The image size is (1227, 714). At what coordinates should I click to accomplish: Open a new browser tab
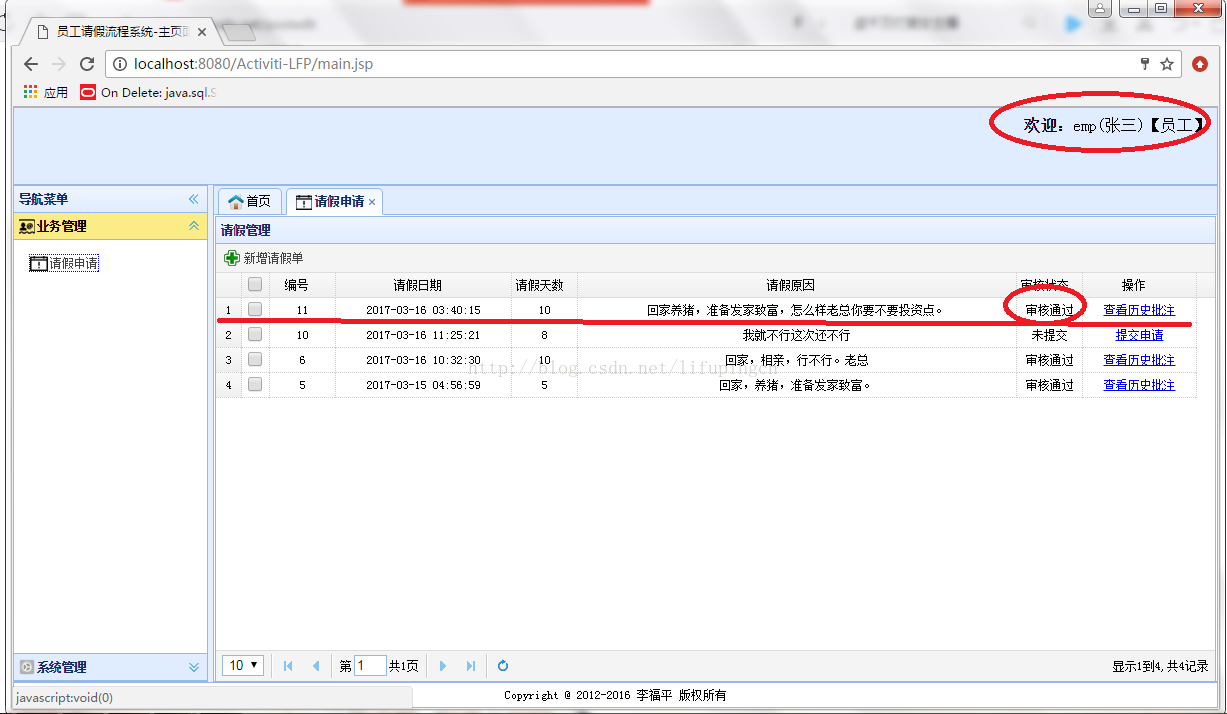tap(238, 33)
